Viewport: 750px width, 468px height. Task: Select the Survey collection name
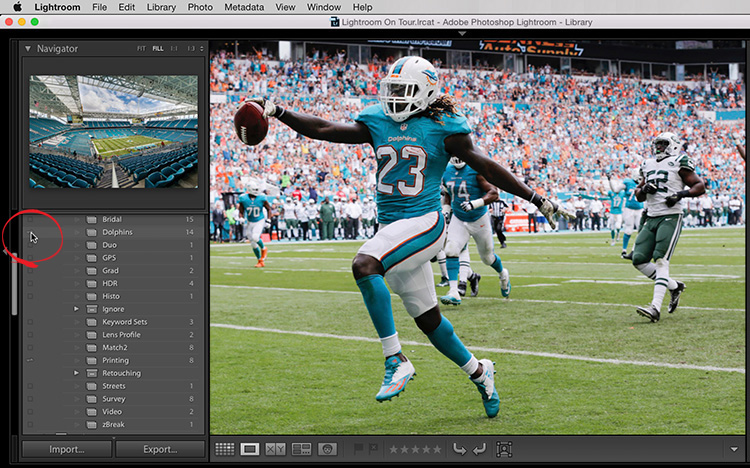pos(113,399)
